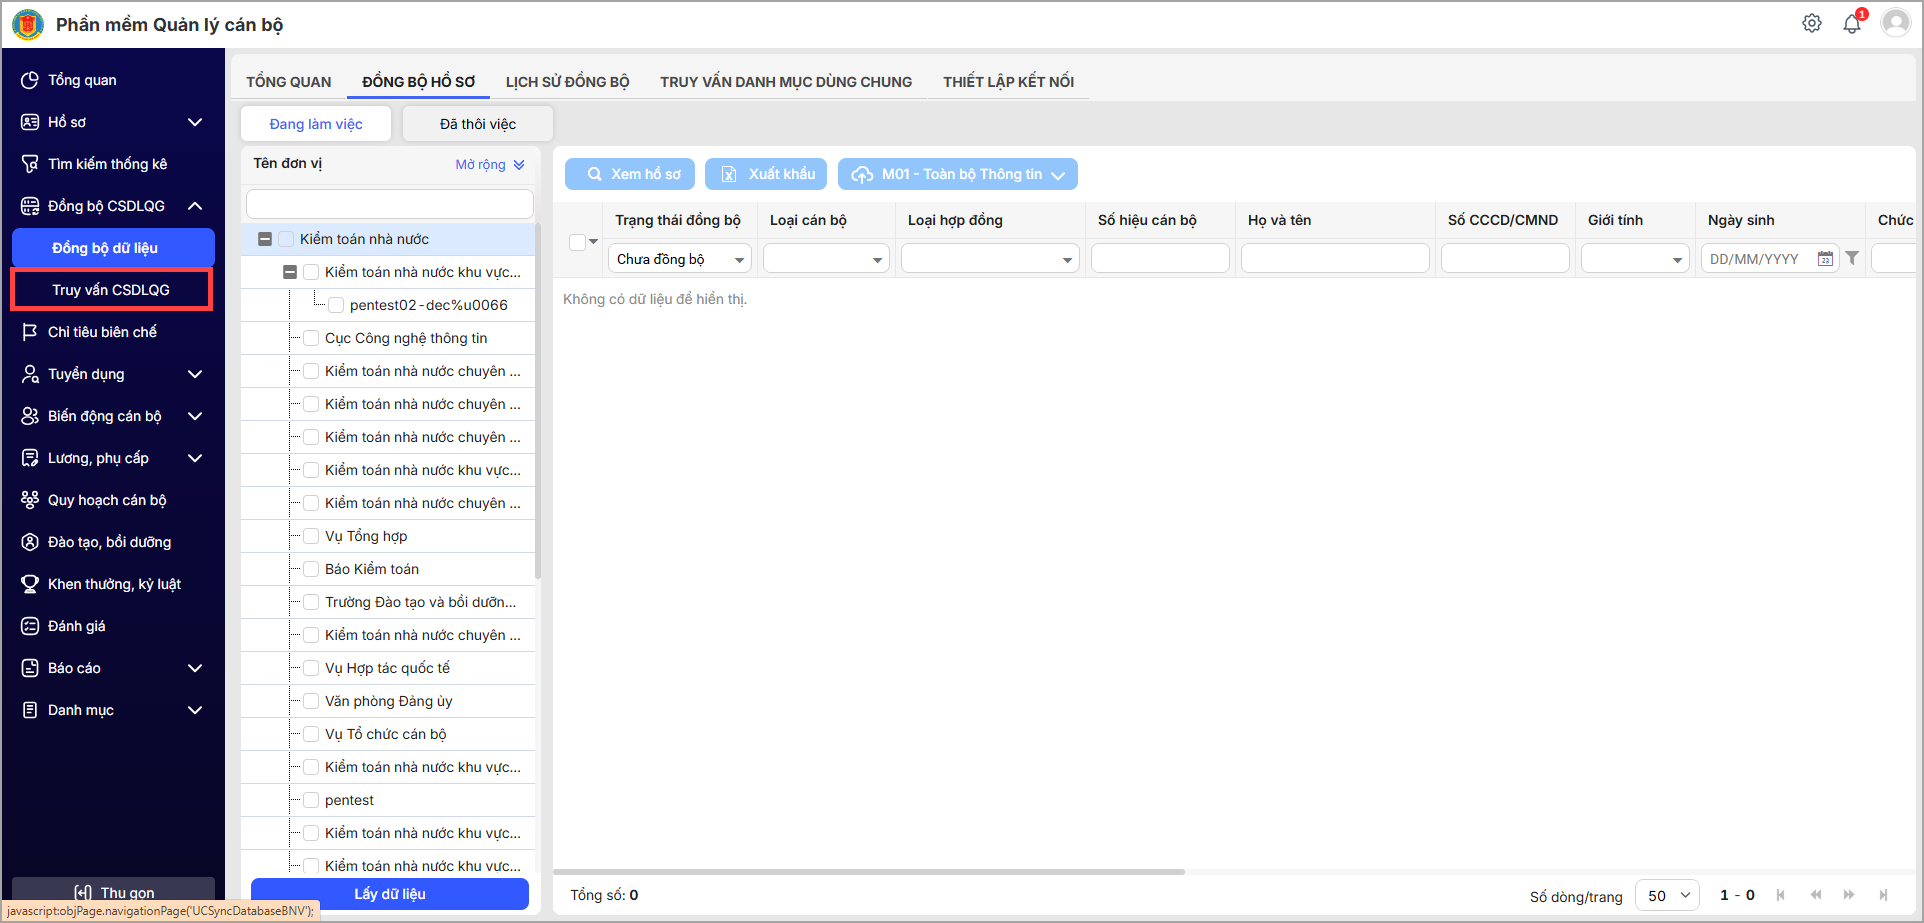Click the Khen thưởng, kỷ luật trophy icon
Image resolution: width=1924 pixels, height=923 pixels.
coord(30,584)
